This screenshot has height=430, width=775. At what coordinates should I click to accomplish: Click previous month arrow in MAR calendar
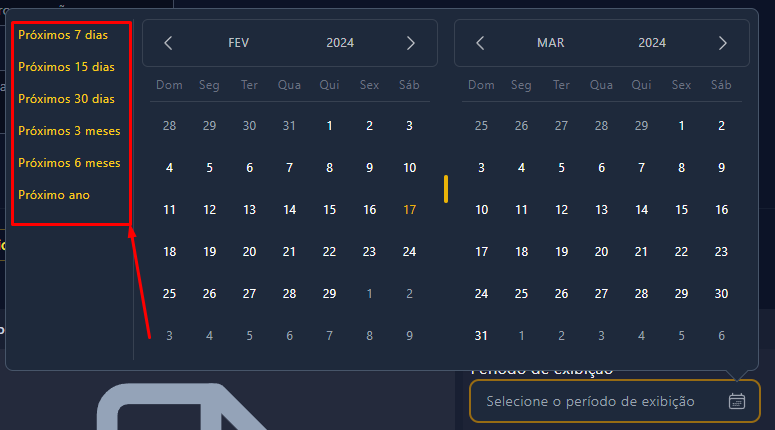click(481, 43)
